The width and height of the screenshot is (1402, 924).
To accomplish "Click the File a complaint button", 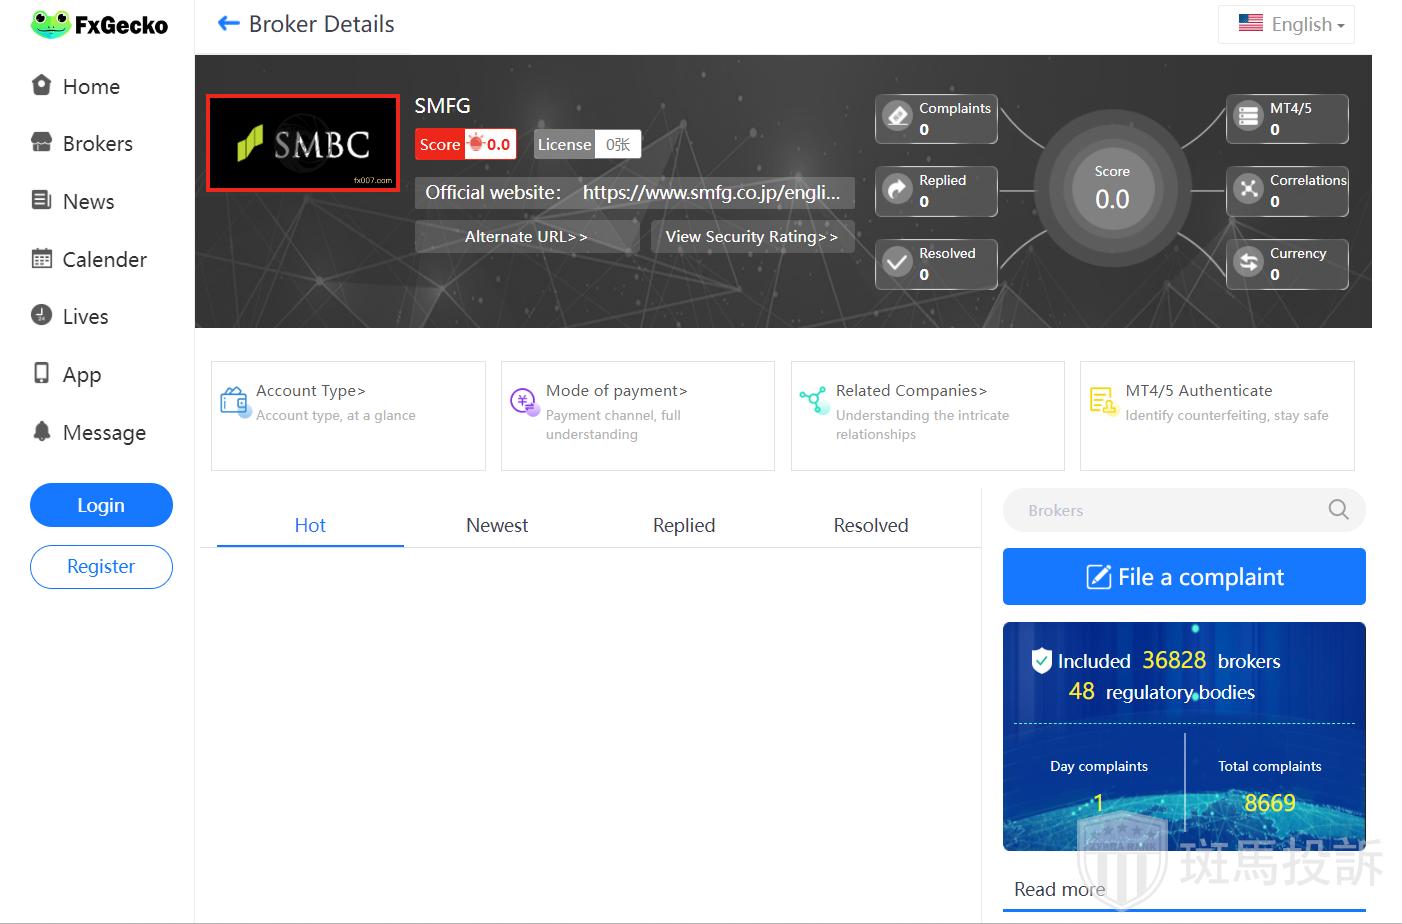I will [x=1184, y=577].
